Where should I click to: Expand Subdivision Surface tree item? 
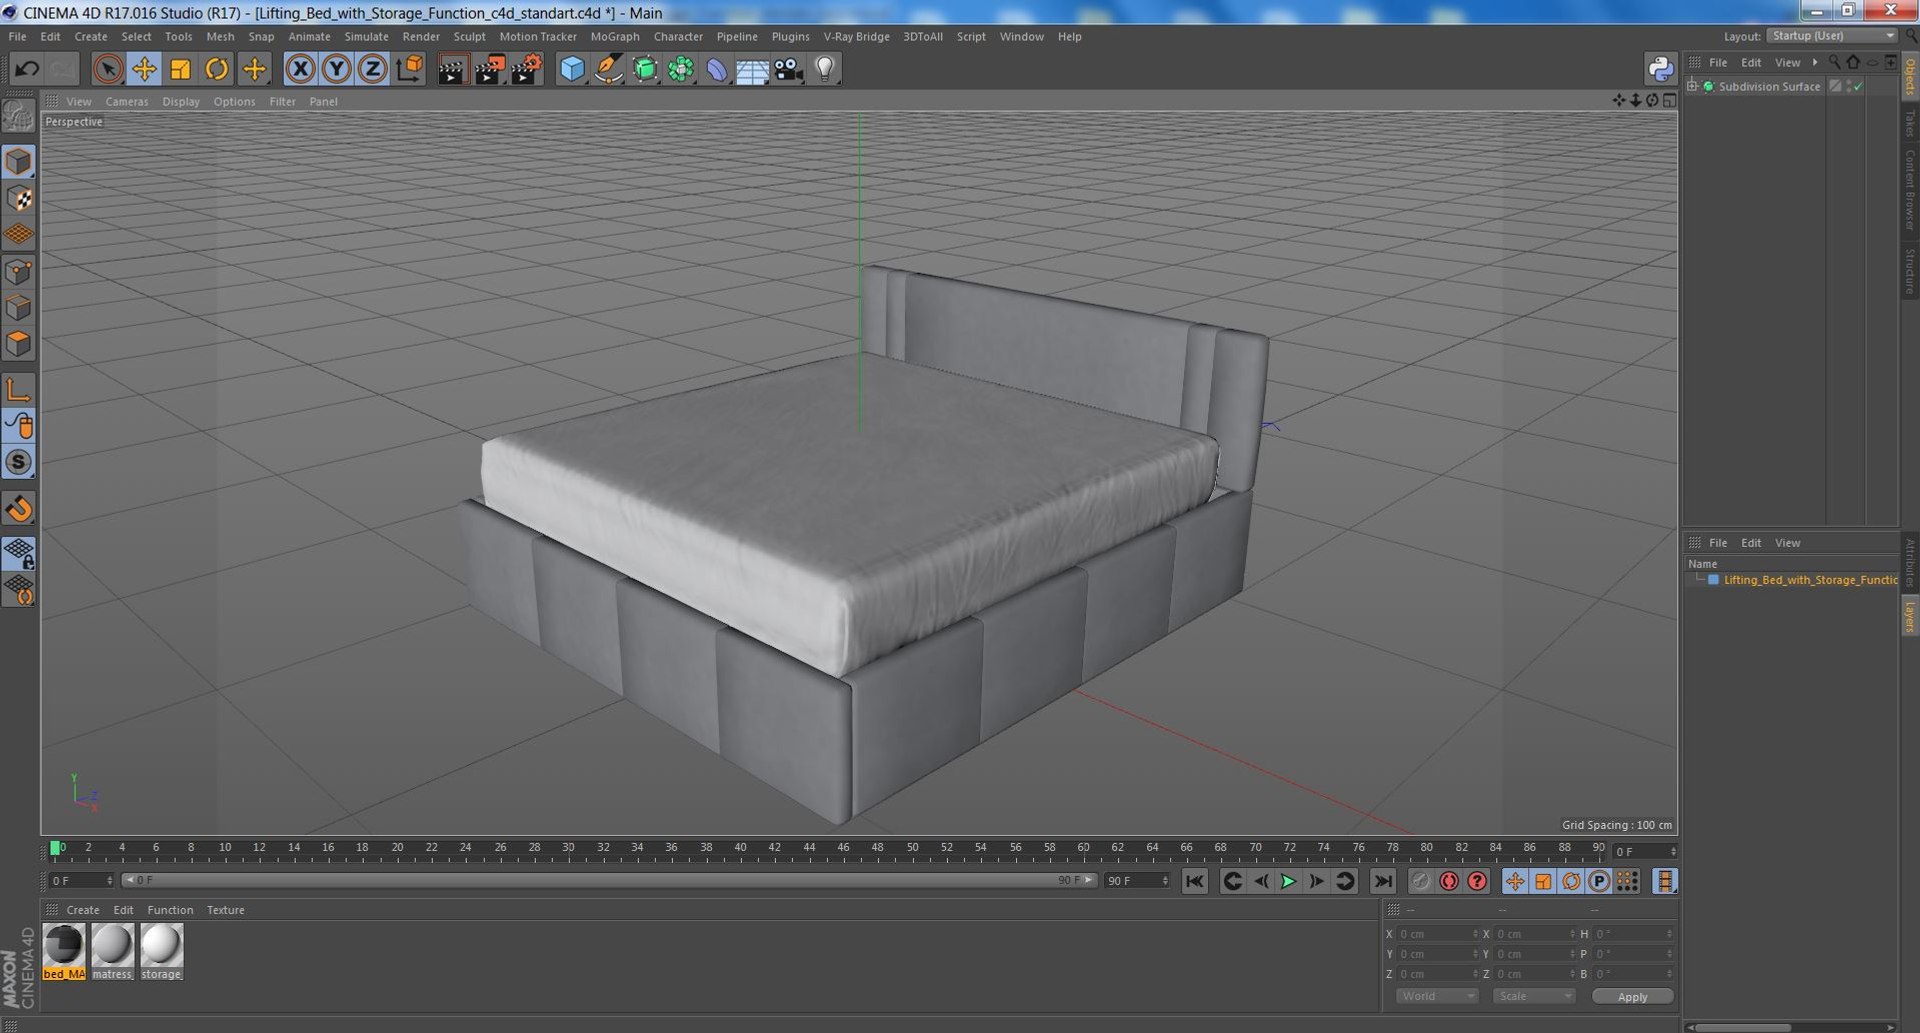1692,86
